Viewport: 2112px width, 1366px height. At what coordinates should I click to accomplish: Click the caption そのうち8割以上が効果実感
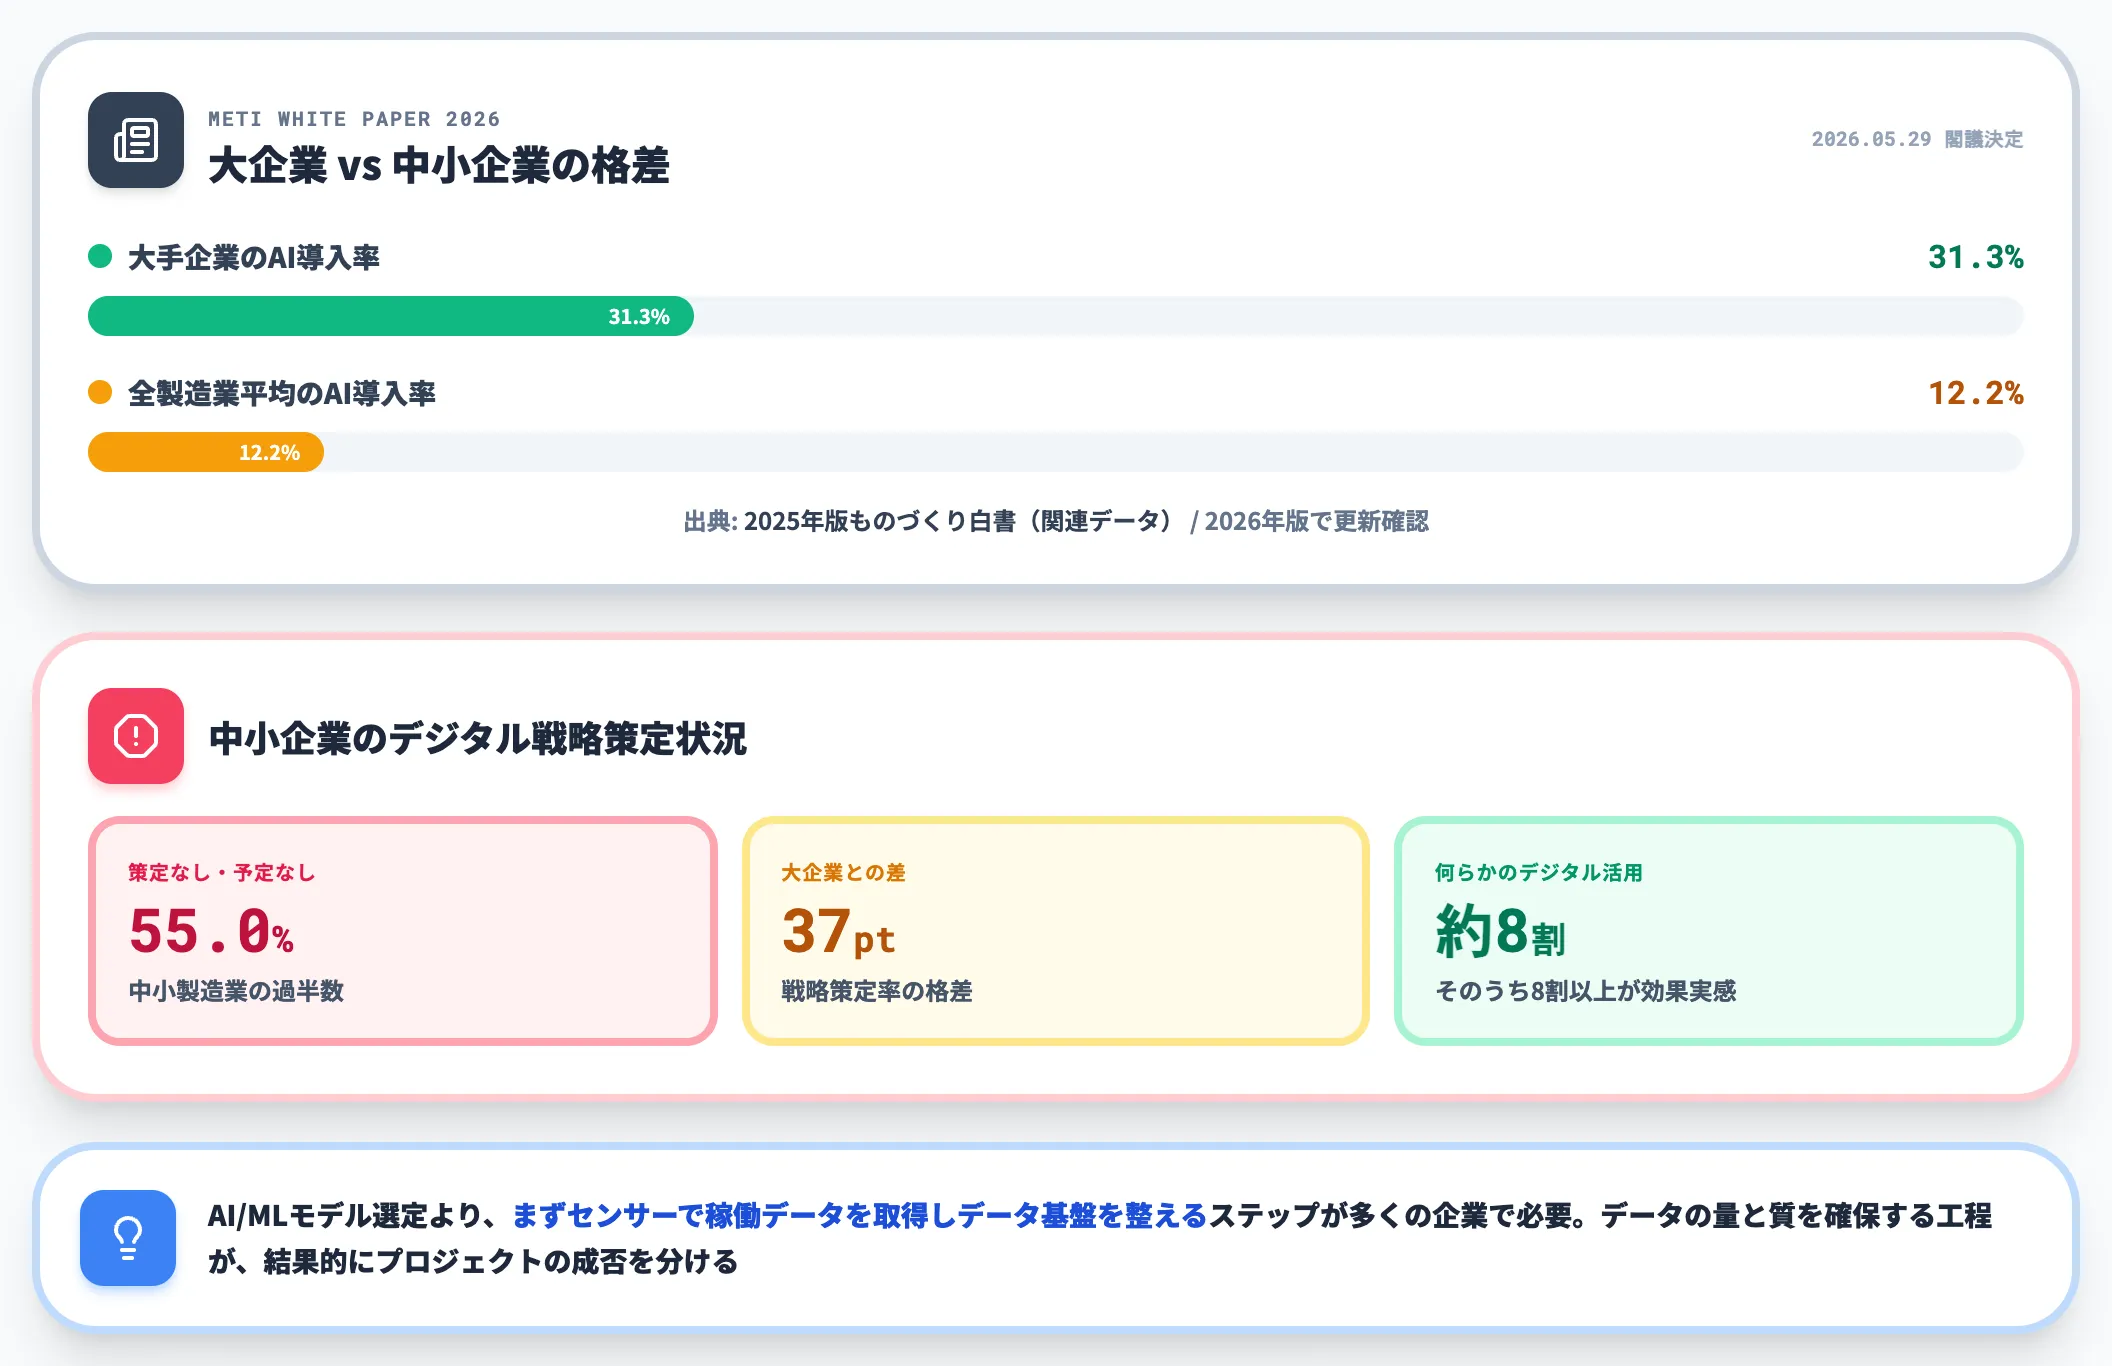(1585, 991)
